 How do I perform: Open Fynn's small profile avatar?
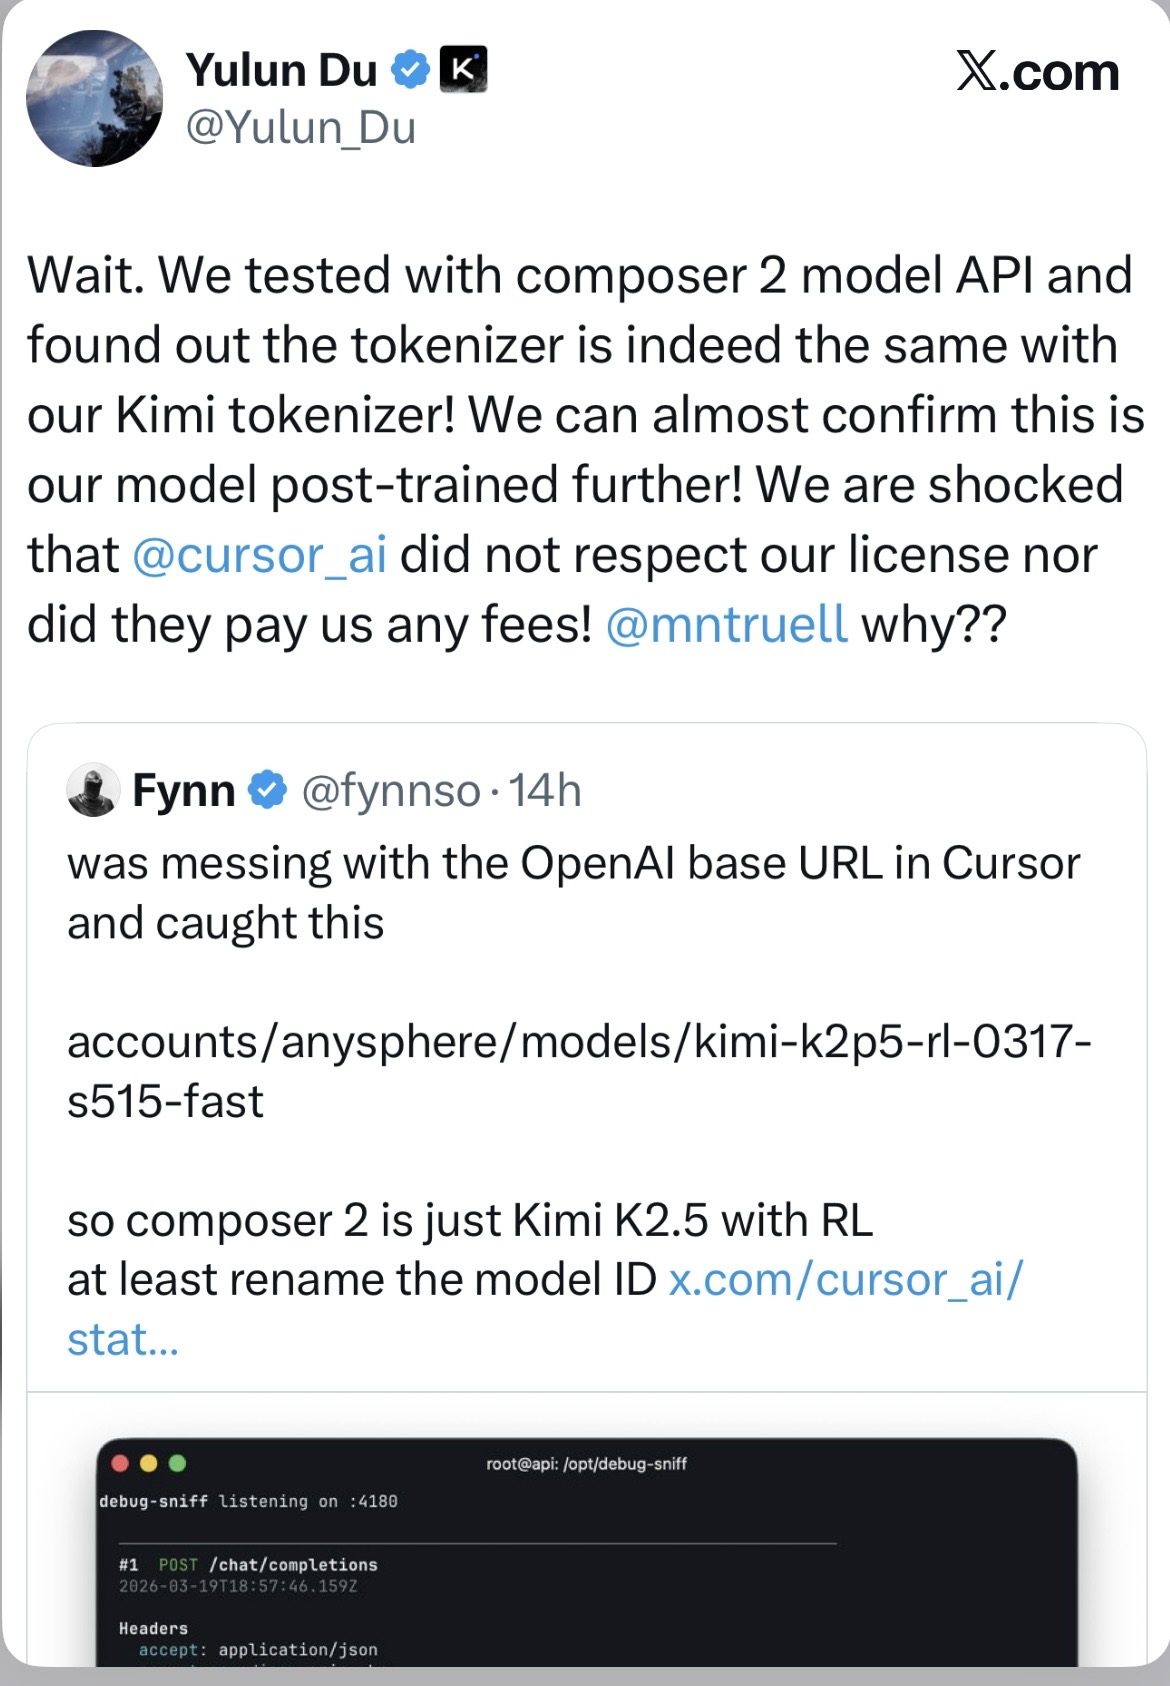tap(93, 790)
